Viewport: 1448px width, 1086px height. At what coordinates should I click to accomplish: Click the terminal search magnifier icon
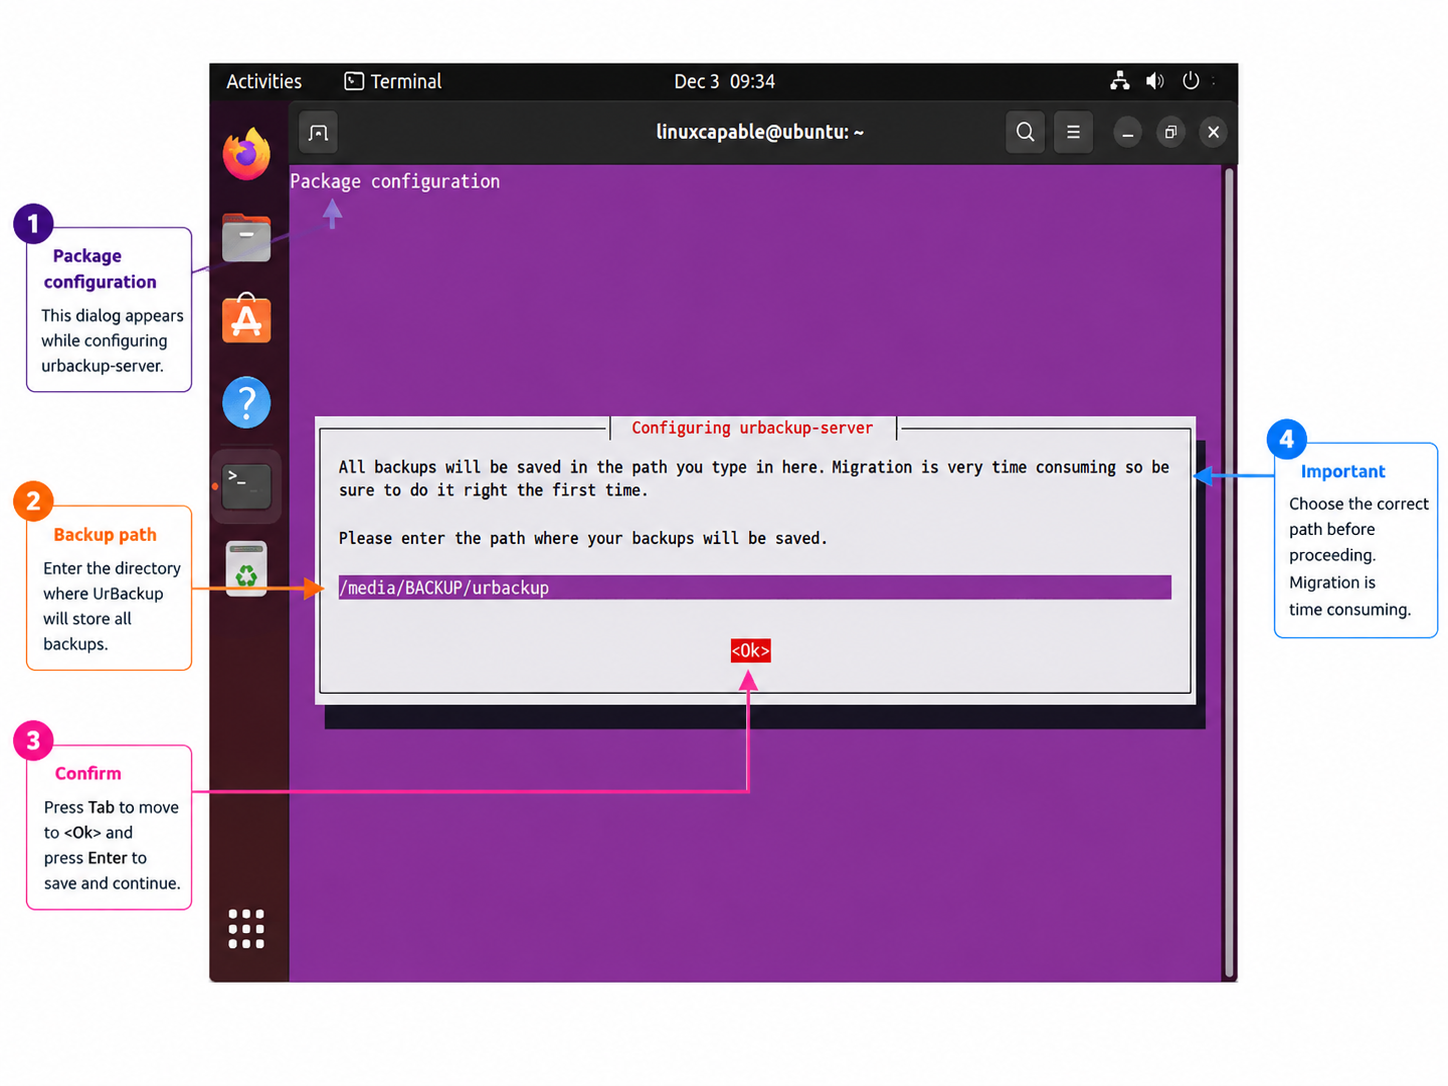[1025, 132]
